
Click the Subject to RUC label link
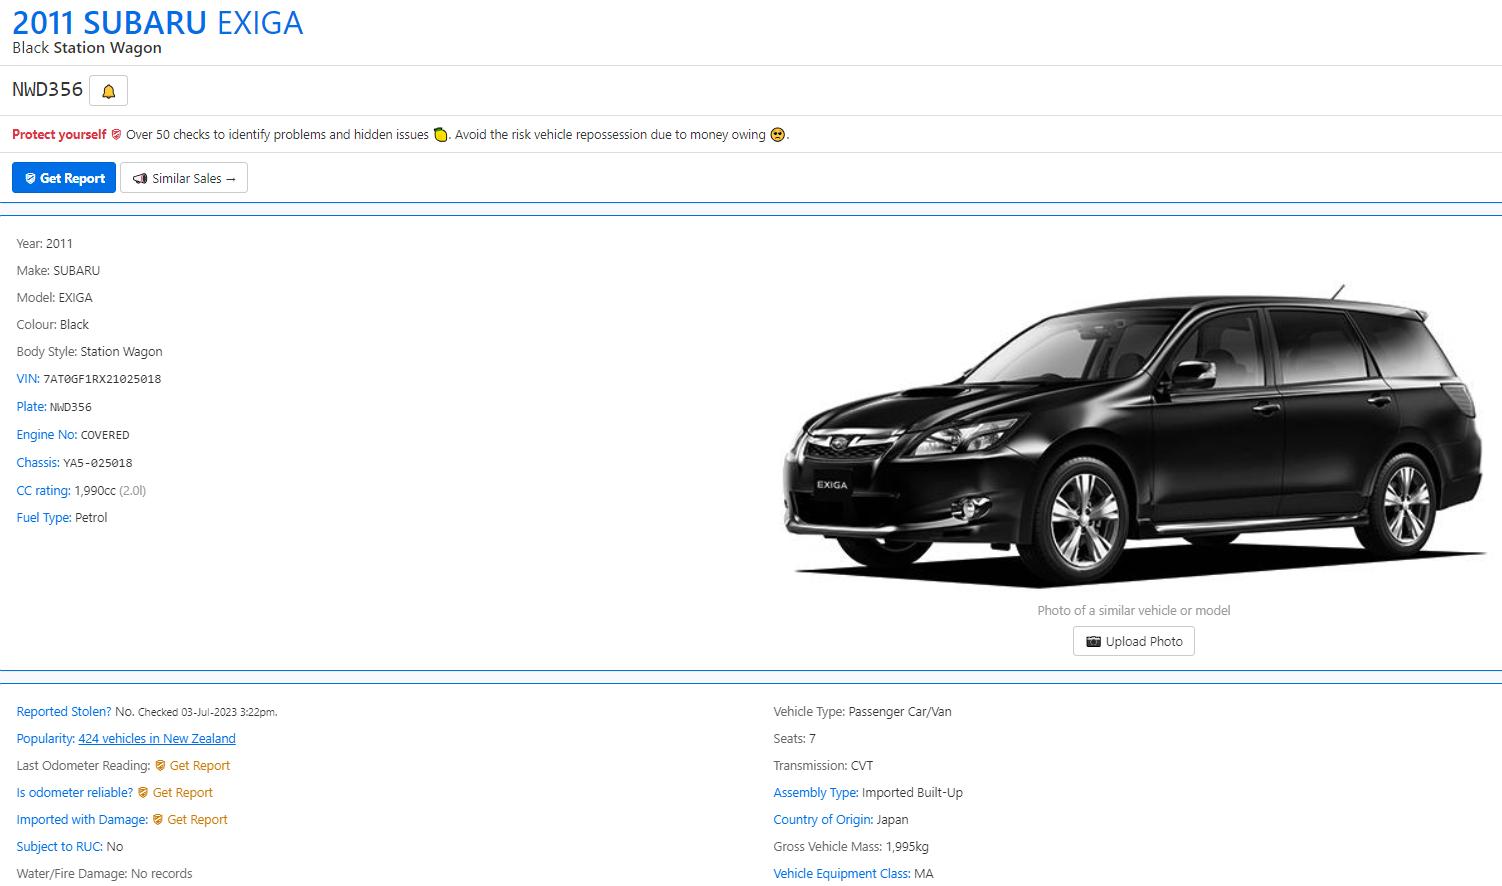pos(59,846)
